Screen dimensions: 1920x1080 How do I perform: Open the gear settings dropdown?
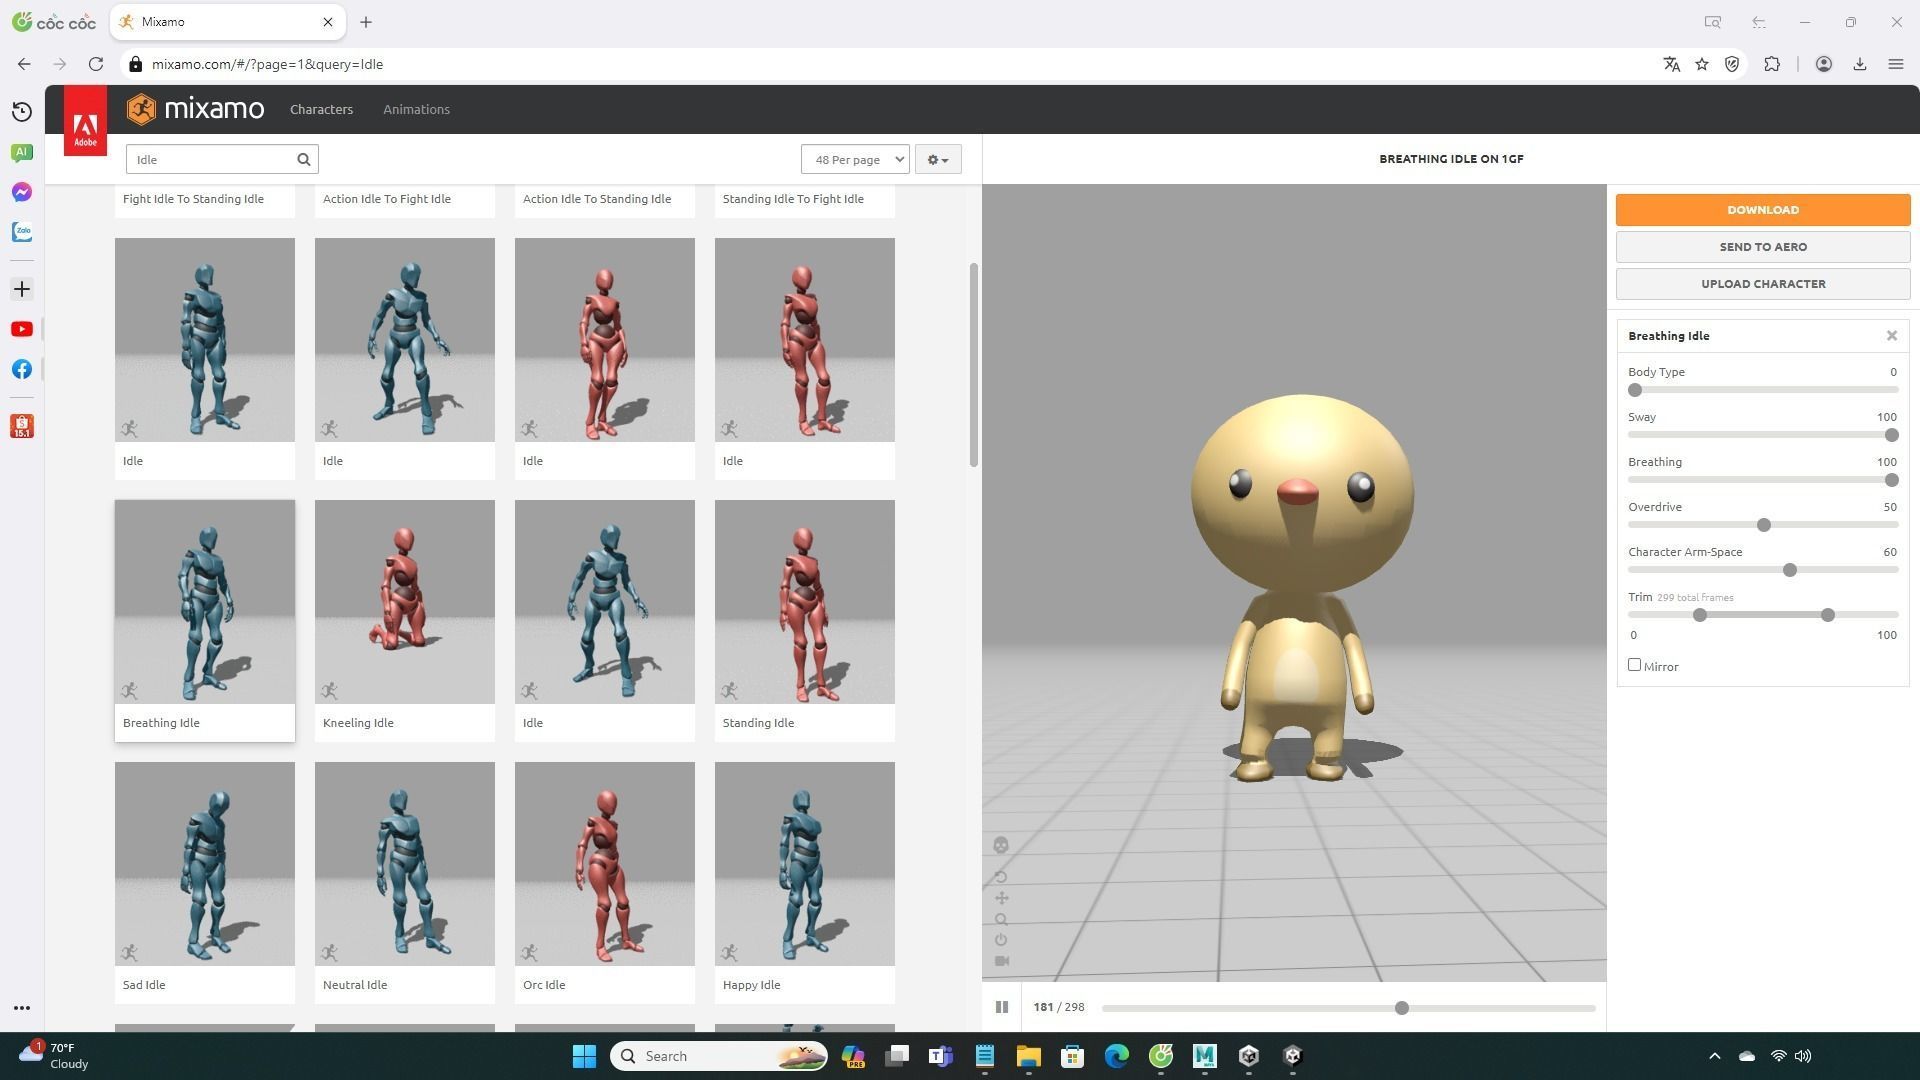tap(937, 159)
